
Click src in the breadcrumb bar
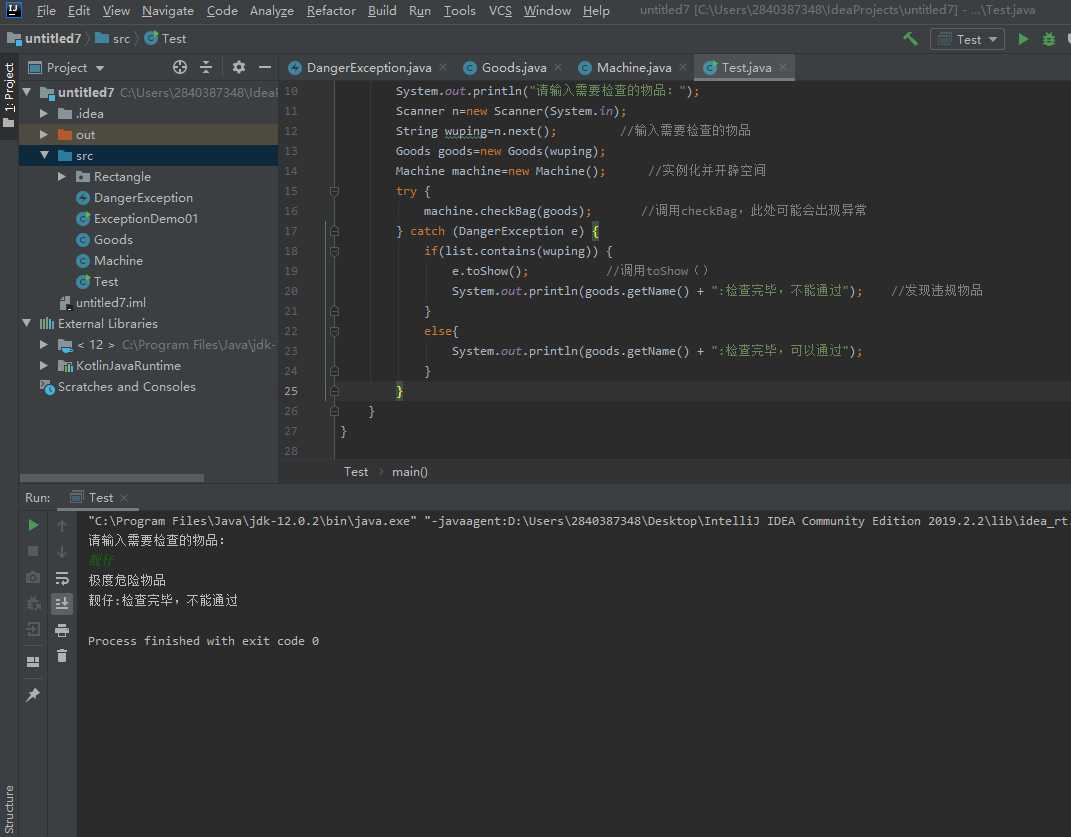tap(113, 39)
